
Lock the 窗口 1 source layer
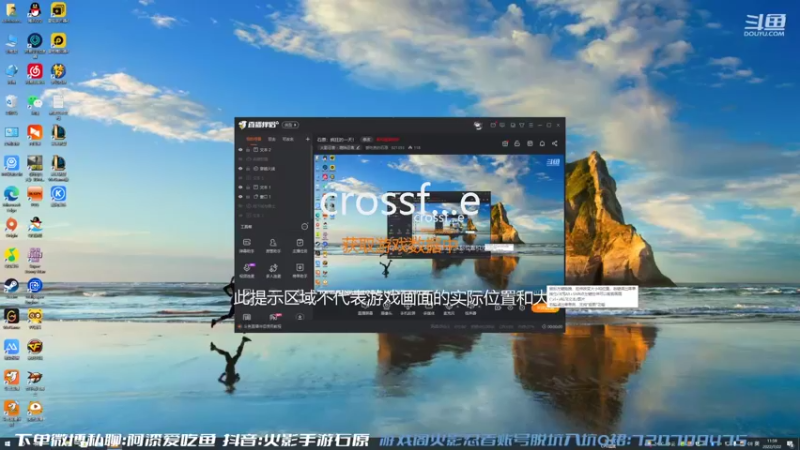[248, 196]
